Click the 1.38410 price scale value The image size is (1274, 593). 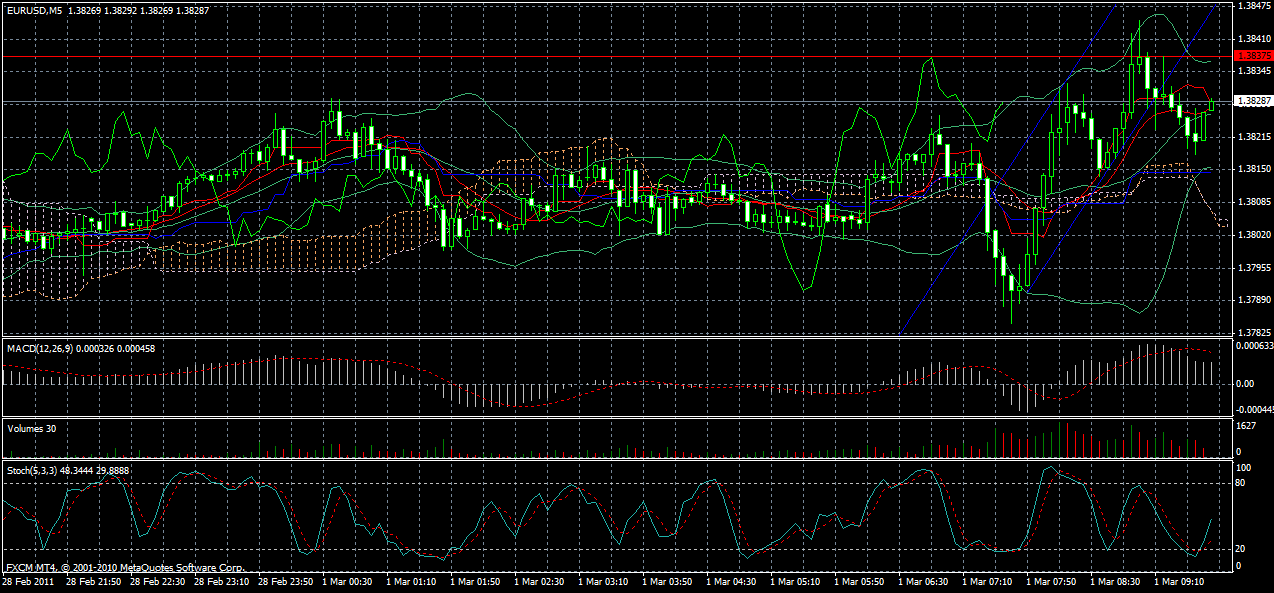pyautogui.click(x=1254, y=39)
